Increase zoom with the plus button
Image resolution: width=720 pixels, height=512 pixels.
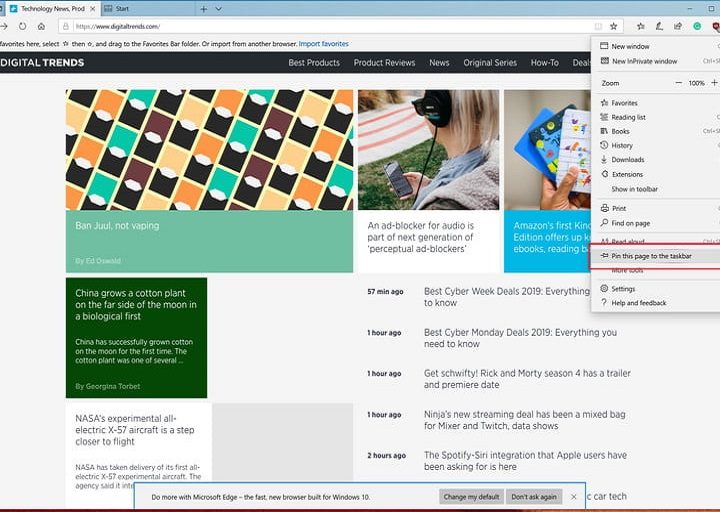[x=716, y=83]
